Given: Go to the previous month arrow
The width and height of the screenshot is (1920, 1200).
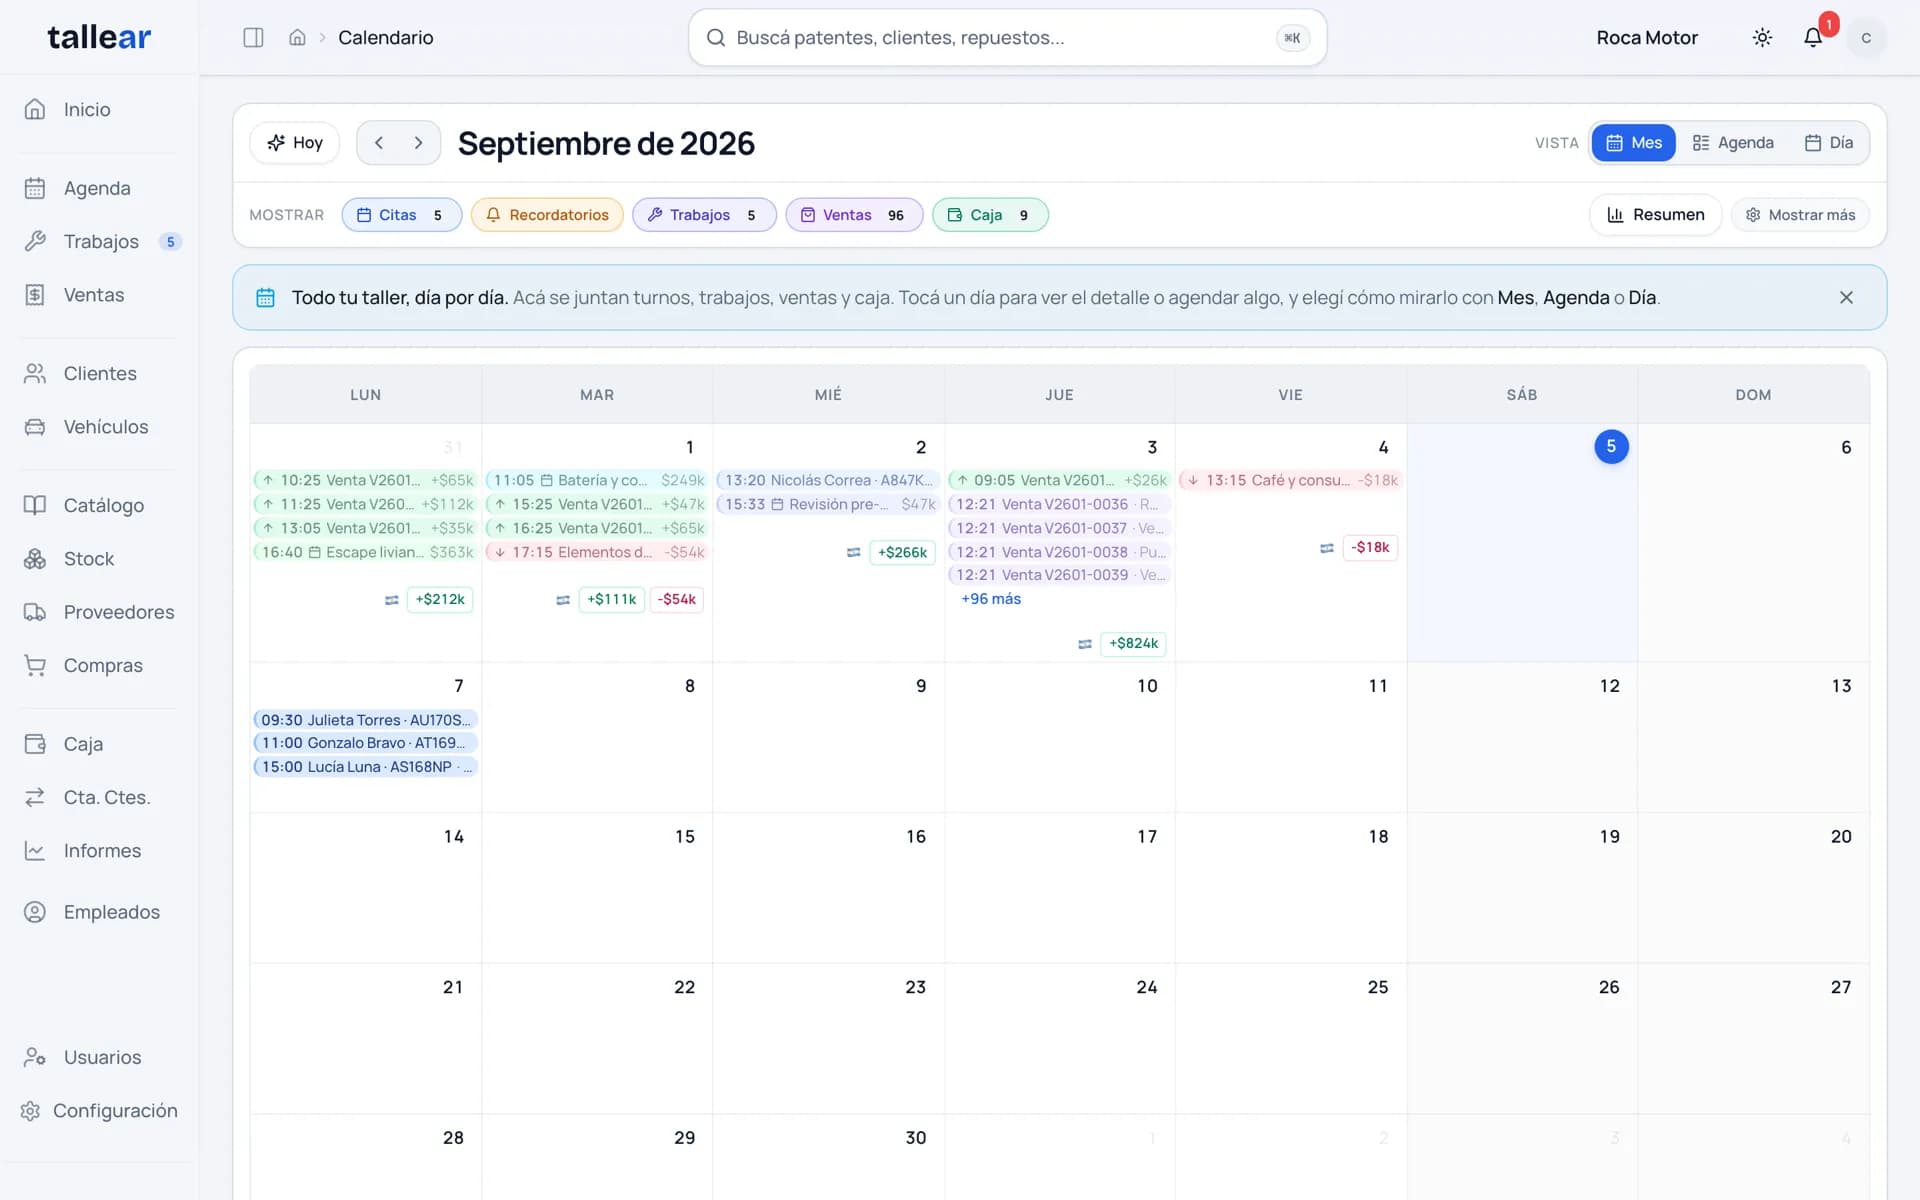Looking at the screenshot, I should click(379, 143).
